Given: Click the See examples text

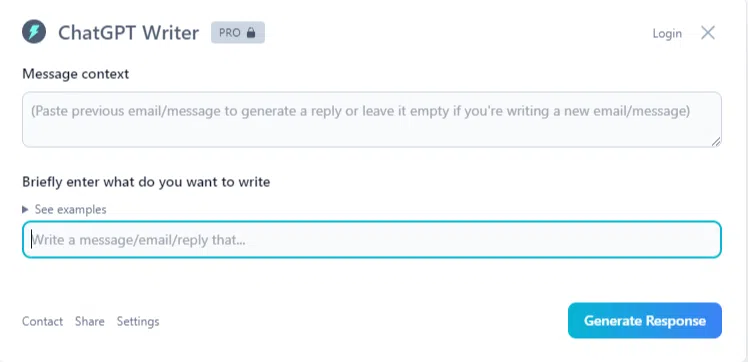Looking at the screenshot, I should click(71, 209).
